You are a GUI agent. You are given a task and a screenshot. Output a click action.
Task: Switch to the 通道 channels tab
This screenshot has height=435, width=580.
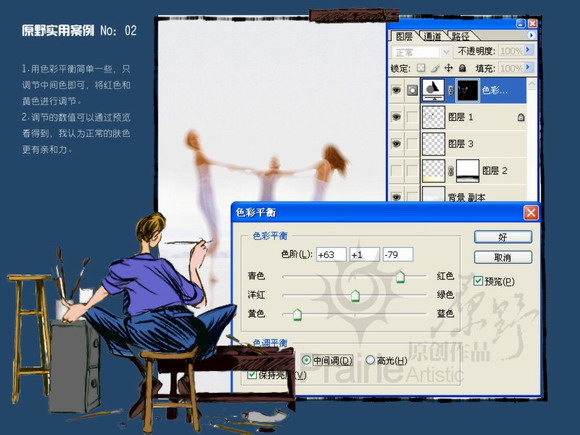[432, 36]
